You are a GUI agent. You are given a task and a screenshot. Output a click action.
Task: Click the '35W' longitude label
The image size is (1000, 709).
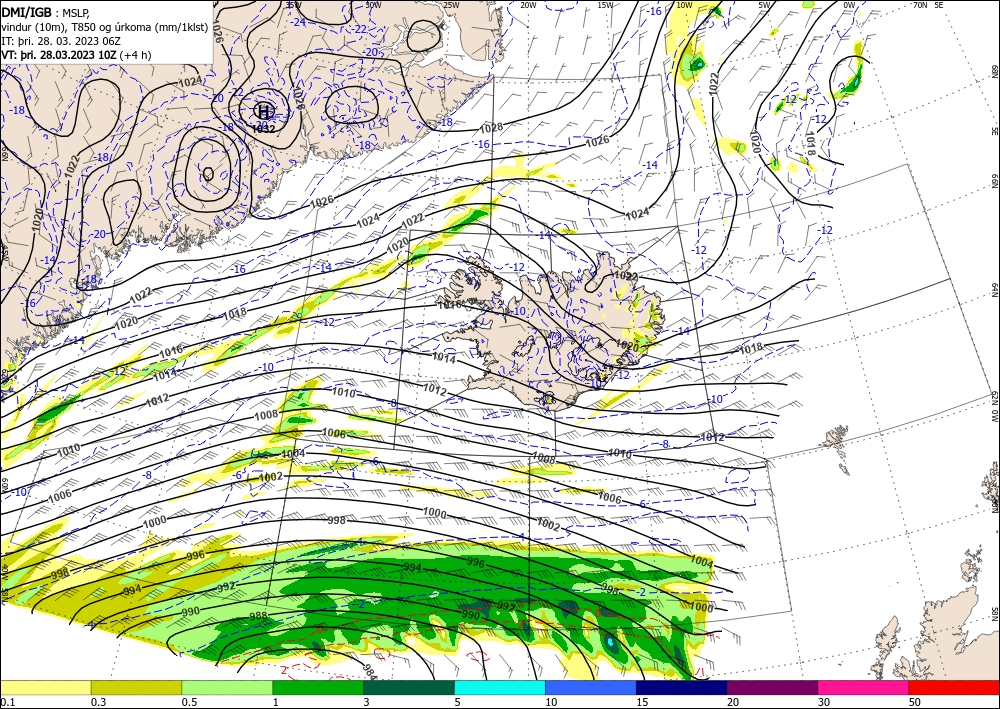coord(293,5)
